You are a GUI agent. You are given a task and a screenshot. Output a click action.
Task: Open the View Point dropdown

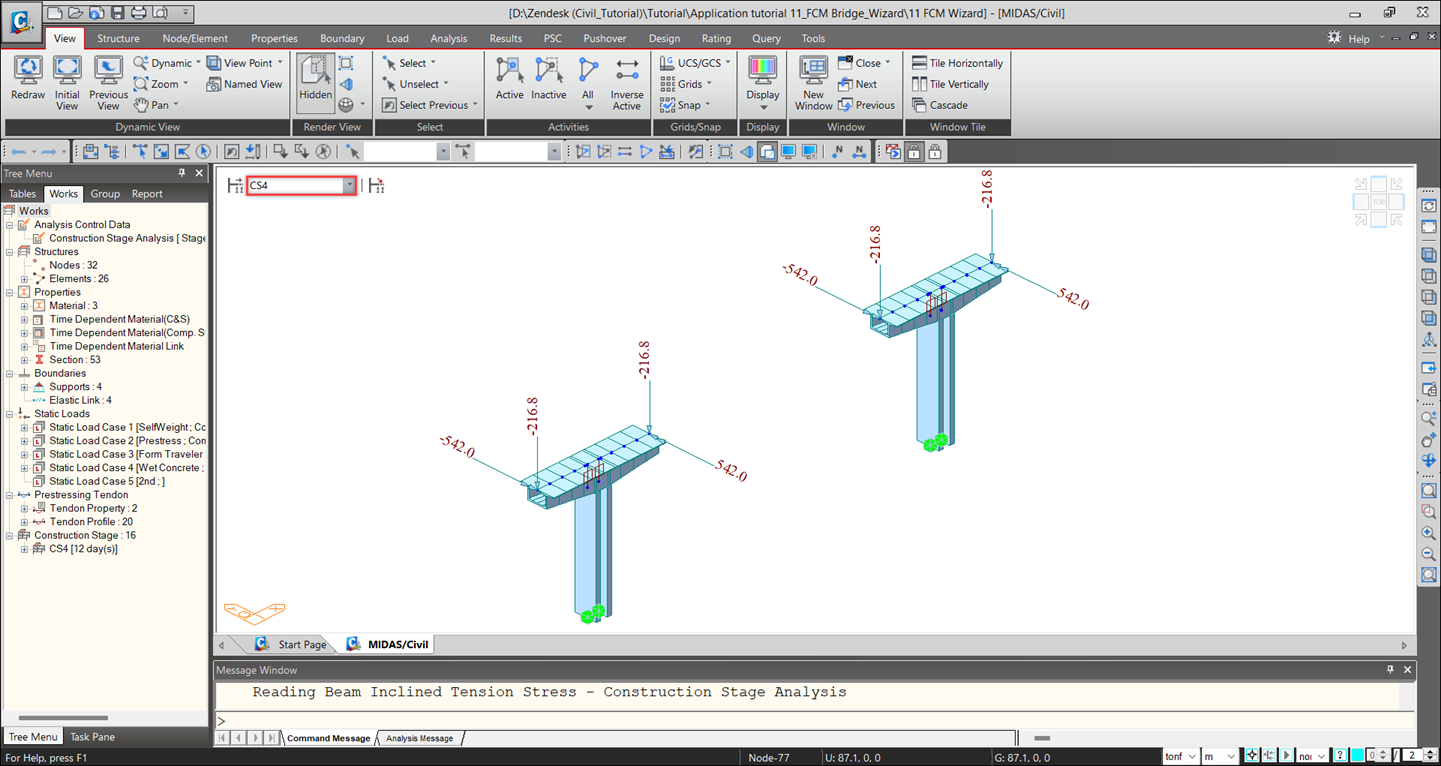point(245,63)
